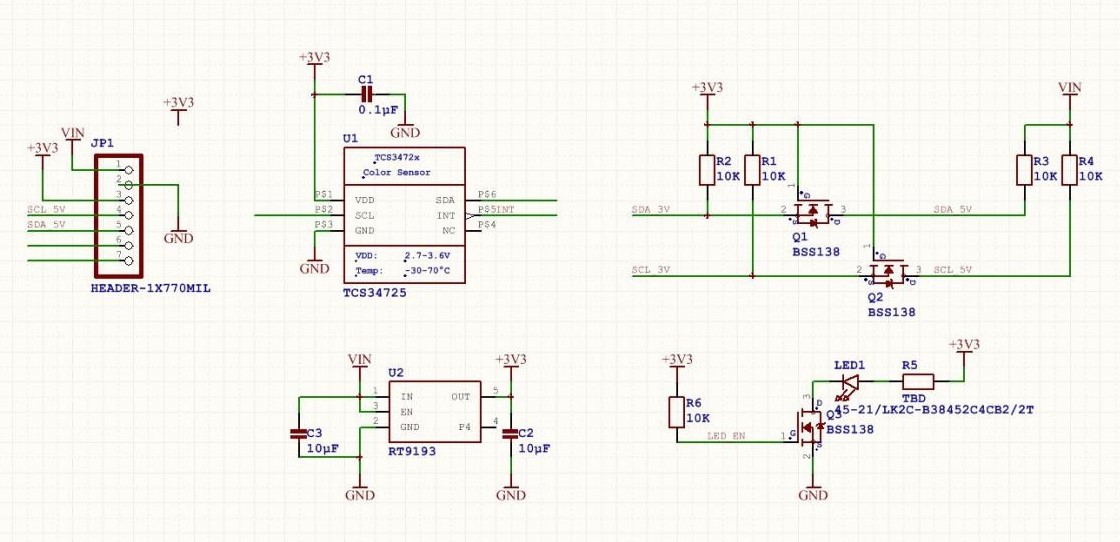Image resolution: width=1120 pixels, height=542 pixels.
Task: Click the '10µF' value of C2
Action: 534,448
